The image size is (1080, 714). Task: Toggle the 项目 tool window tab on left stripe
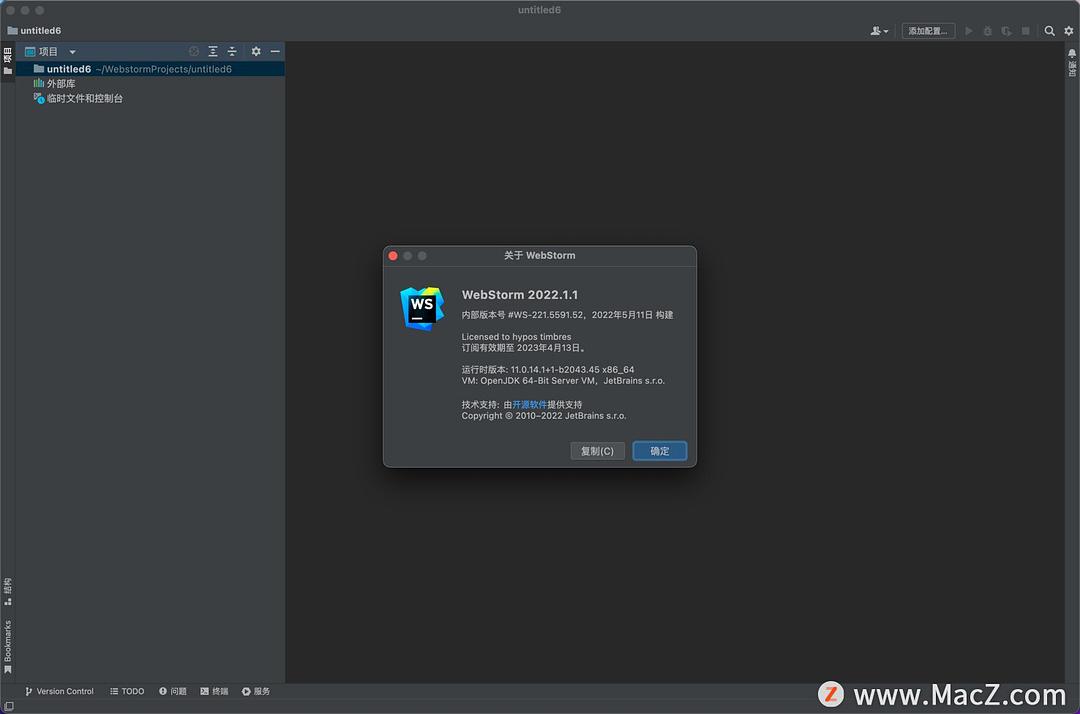click(x=8, y=61)
